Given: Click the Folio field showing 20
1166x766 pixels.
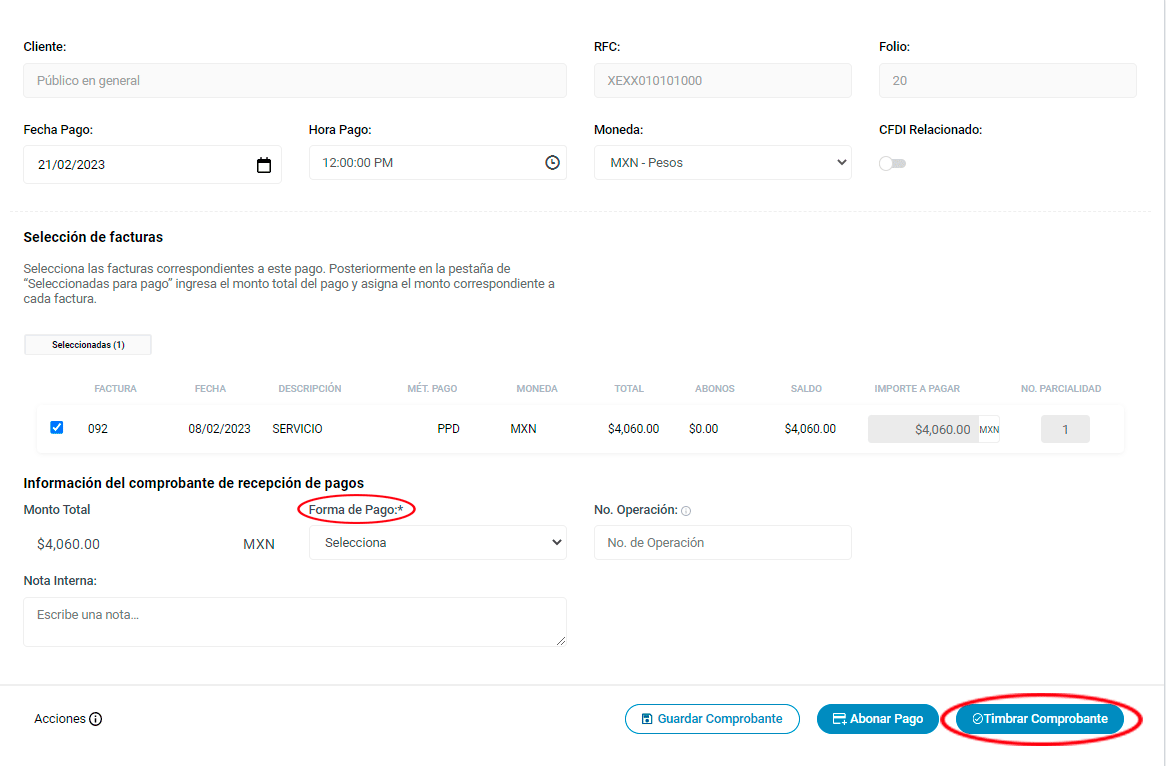Looking at the screenshot, I should pyautogui.click(x=1008, y=80).
